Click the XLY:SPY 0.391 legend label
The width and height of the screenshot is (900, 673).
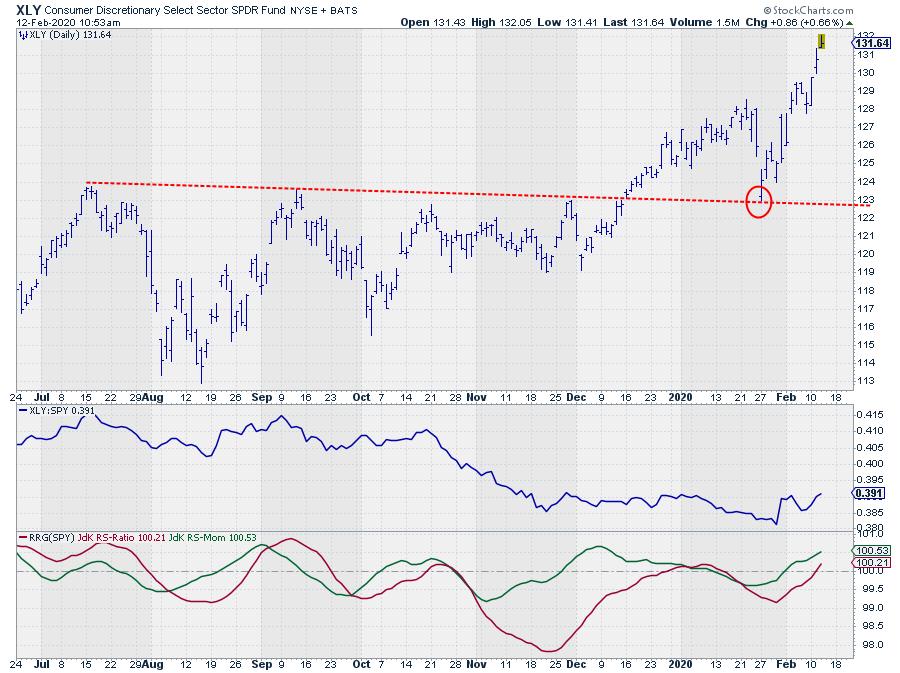click(x=50, y=411)
